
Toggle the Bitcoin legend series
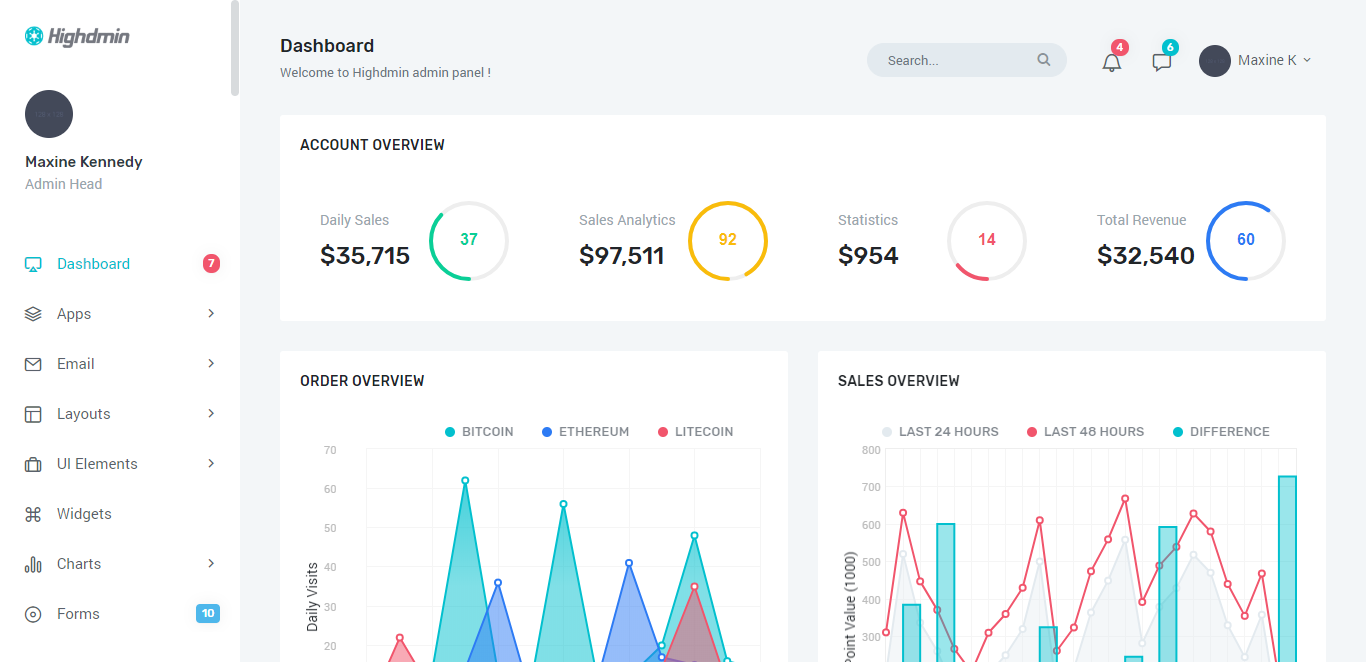tap(479, 432)
